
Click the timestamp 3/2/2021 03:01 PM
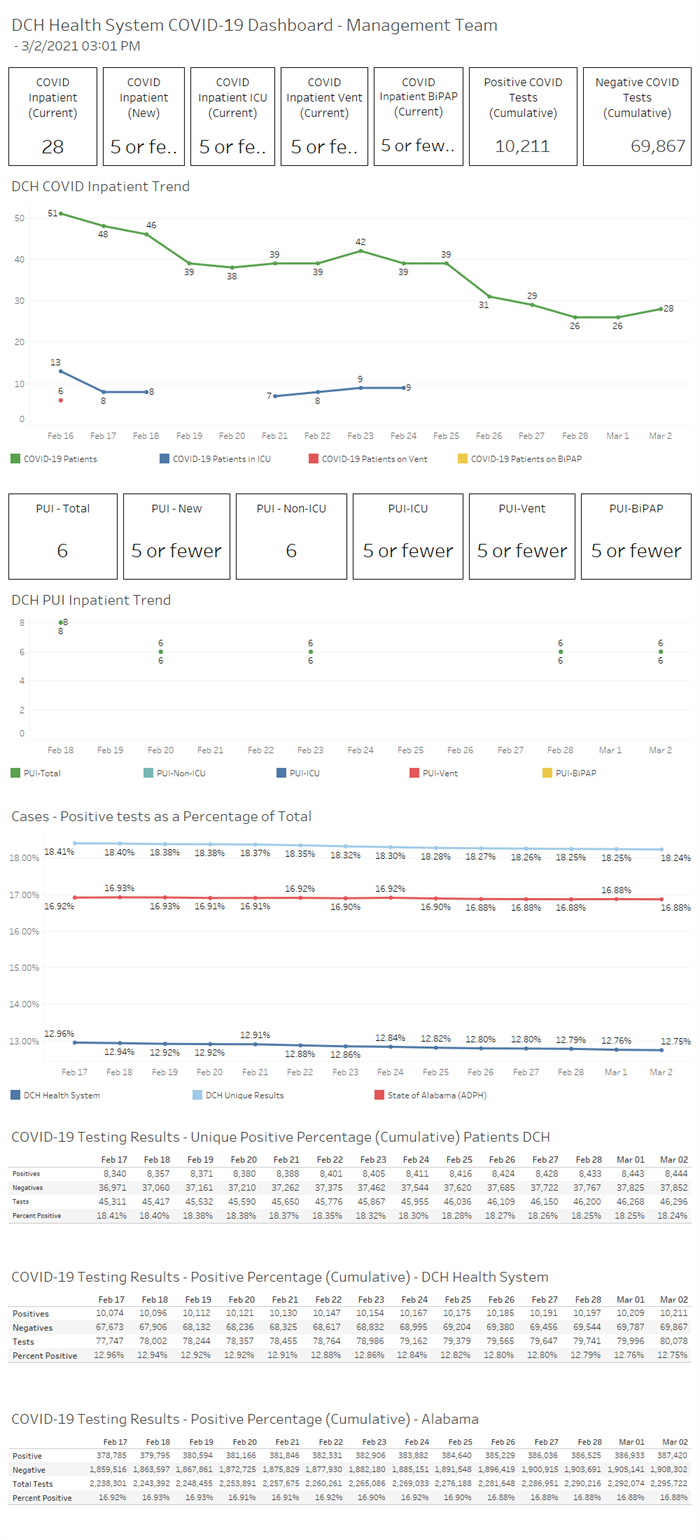81,46
